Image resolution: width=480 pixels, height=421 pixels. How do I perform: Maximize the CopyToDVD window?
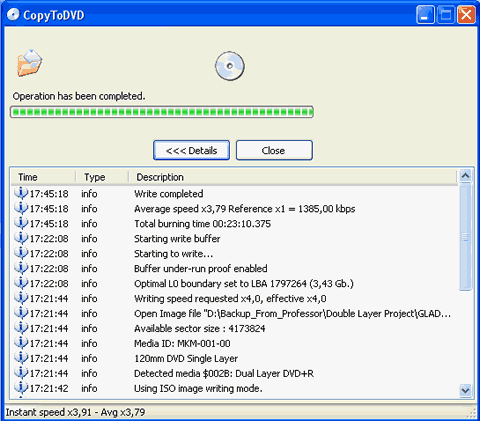point(446,15)
